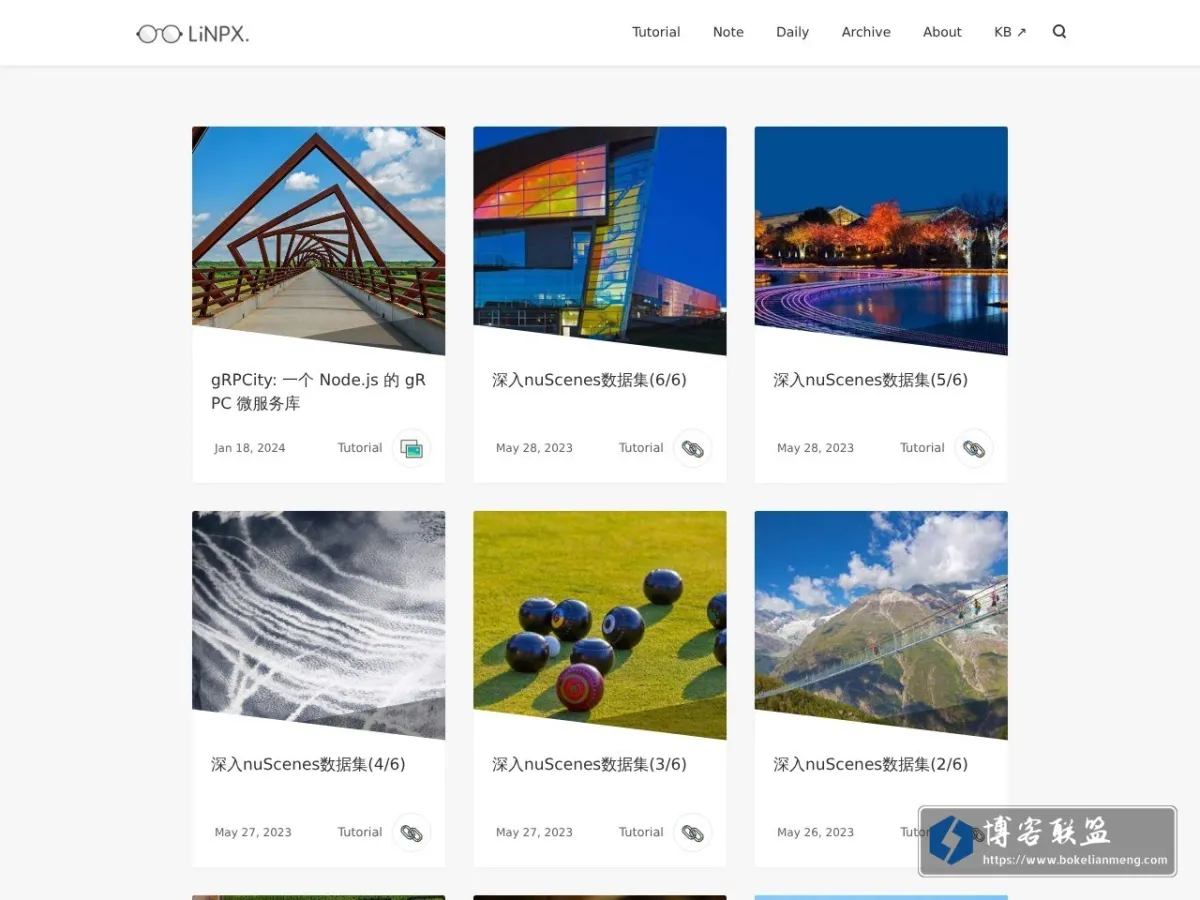1200x900 pixels.
Task: Open the Archive page
Action: 866,32
